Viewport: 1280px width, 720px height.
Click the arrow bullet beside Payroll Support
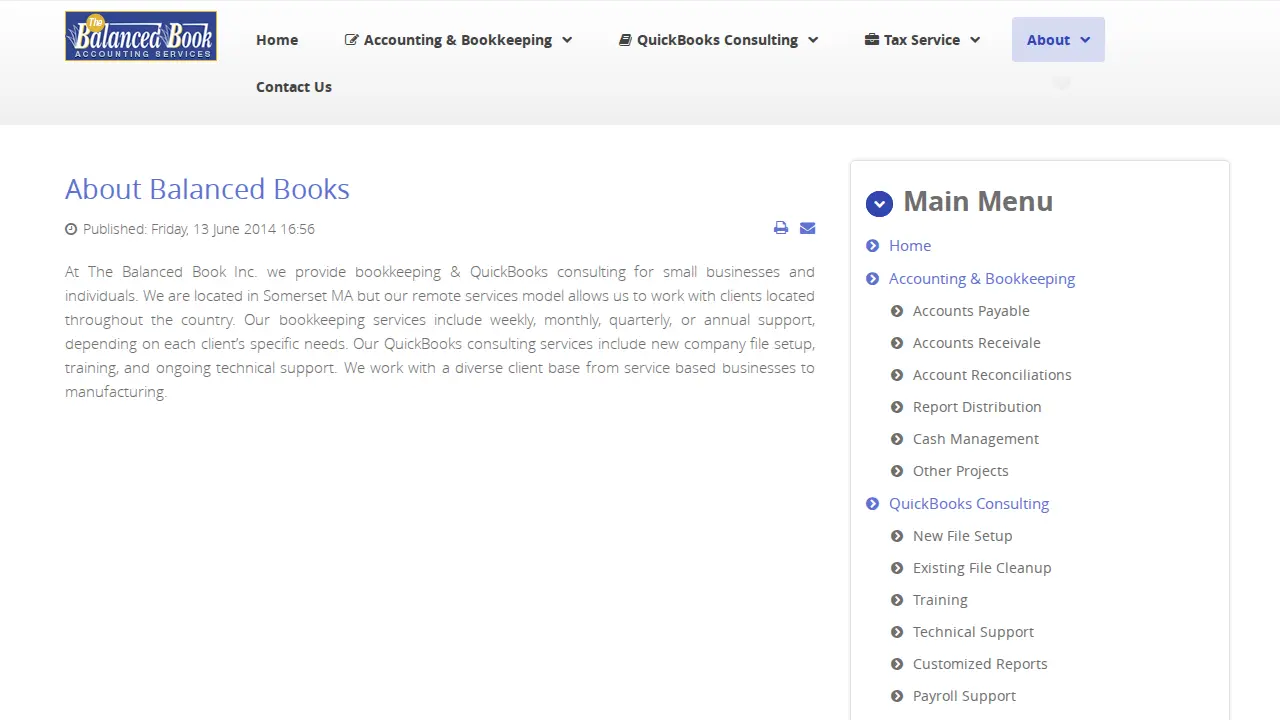(x=897, y=696)
